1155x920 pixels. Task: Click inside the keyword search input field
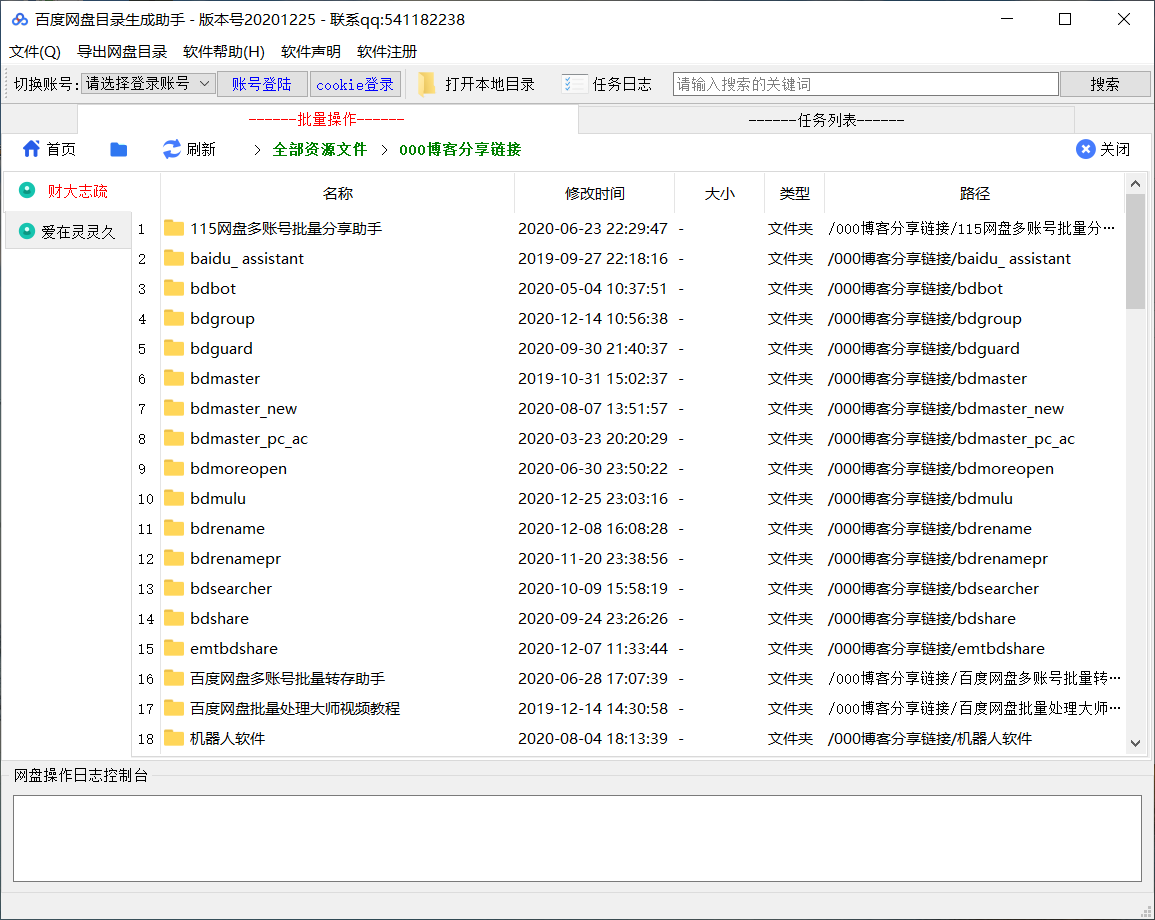864,83
